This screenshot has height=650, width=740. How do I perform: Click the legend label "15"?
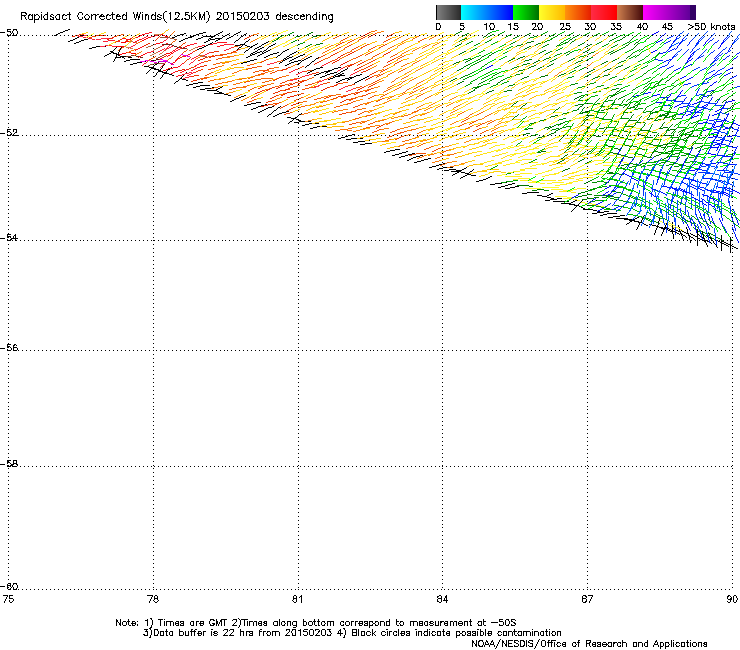tap(513, 27)
